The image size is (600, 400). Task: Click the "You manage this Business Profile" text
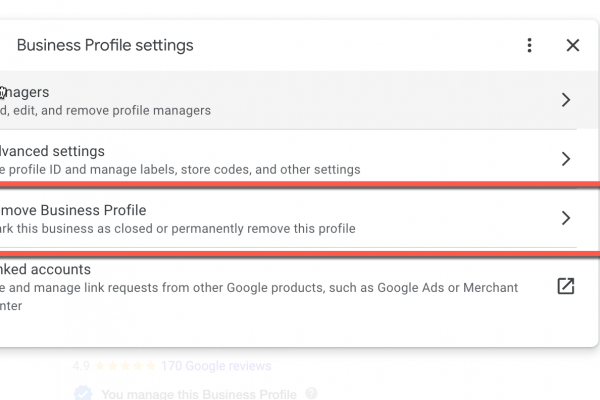click(x=200, y=394)
